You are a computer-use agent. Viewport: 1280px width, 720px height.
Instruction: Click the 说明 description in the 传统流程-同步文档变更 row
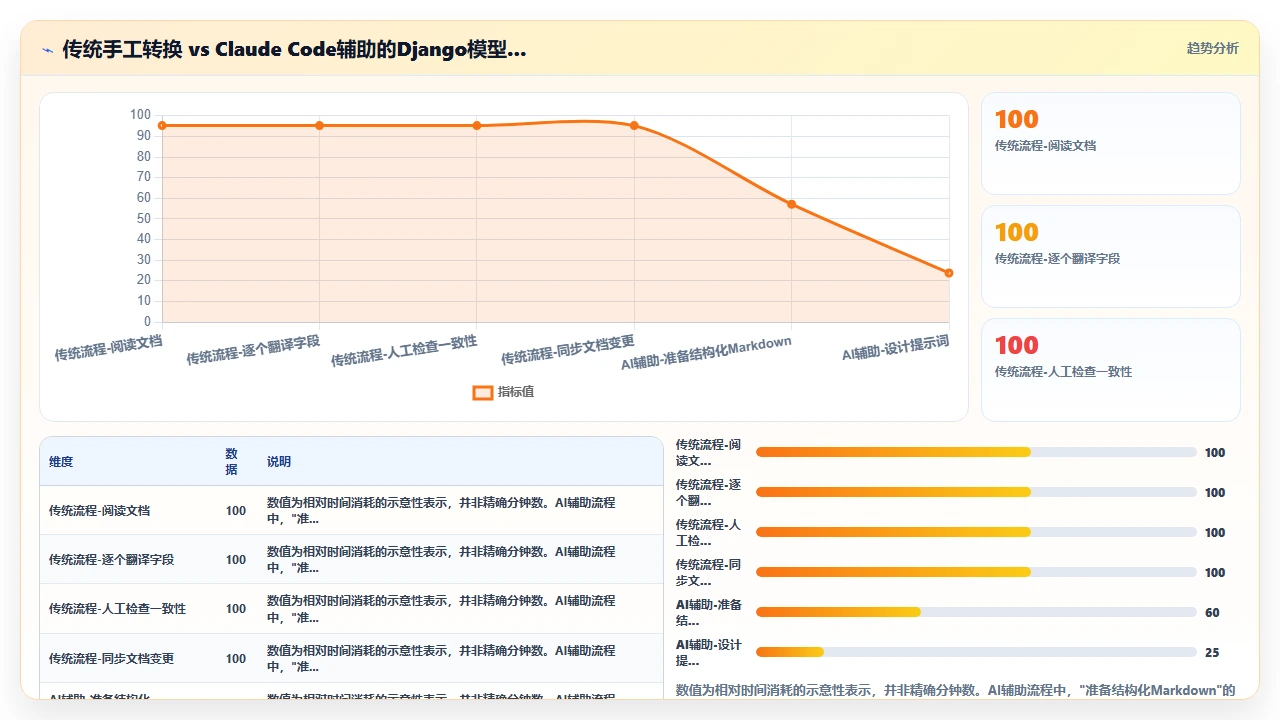(441, 659)
